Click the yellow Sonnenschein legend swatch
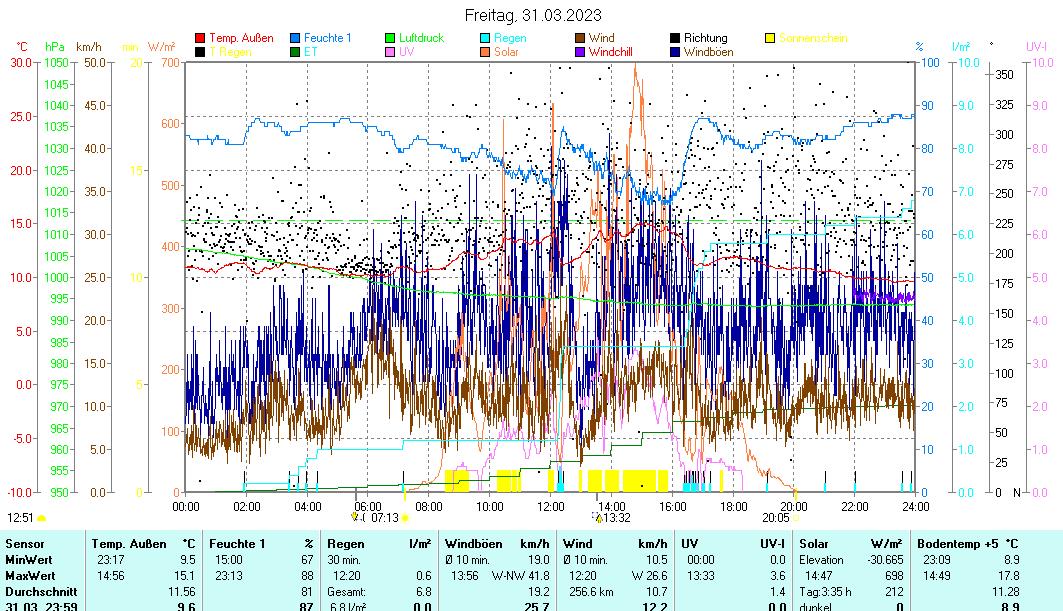The width and height of the screenshot is (1063, 611). (x=769, y=38)
